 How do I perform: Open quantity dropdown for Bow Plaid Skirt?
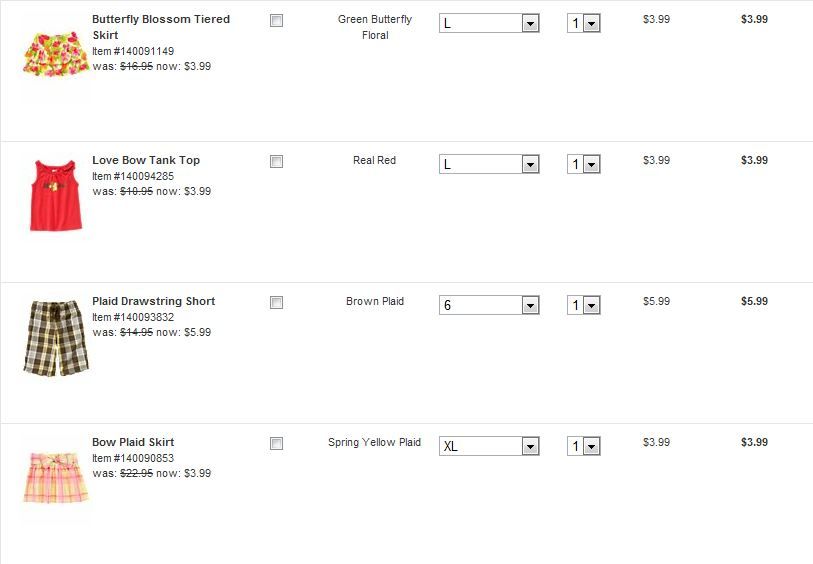tap(583, 446)
